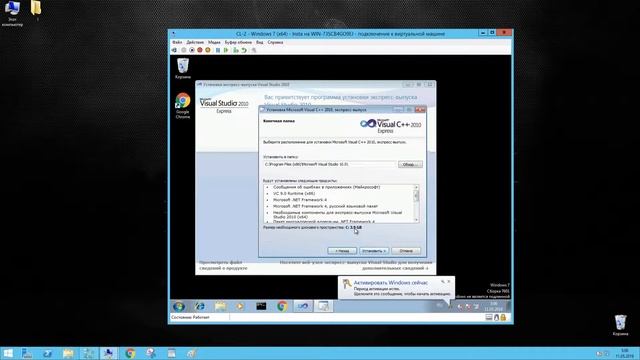
Task: Open Chrome on host taskbar
Action: click(130, 353)
